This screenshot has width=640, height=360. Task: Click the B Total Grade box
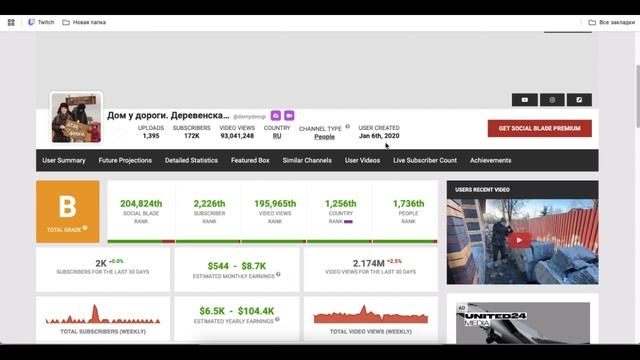(x=68, y=211)
